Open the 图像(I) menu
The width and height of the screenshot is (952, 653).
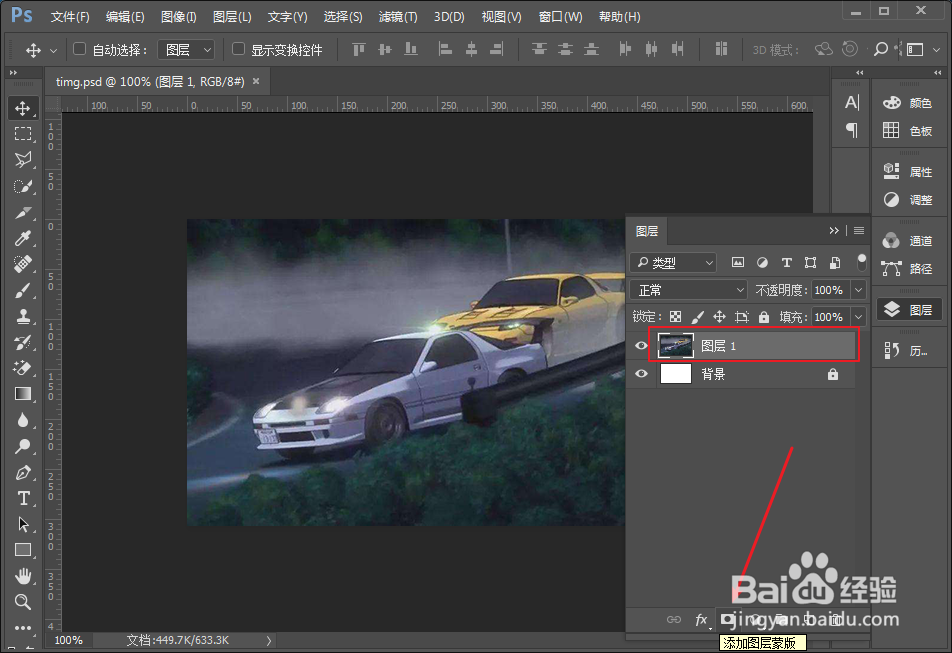(178, 16)
